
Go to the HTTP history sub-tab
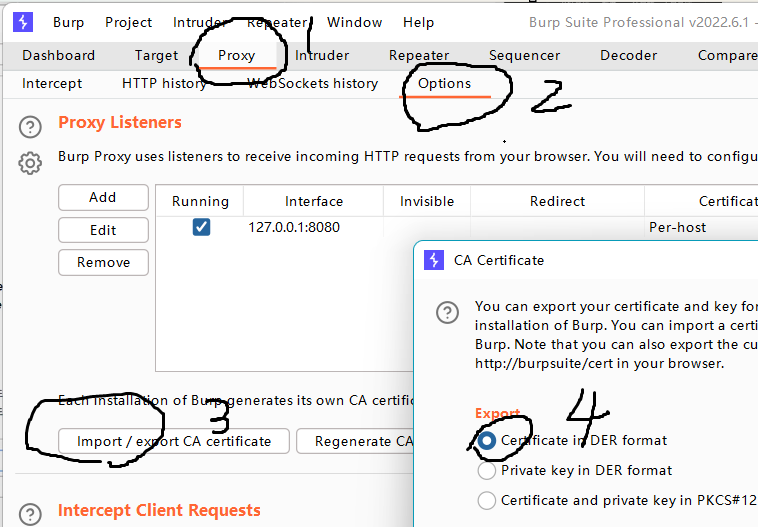[x=164, y=83]
